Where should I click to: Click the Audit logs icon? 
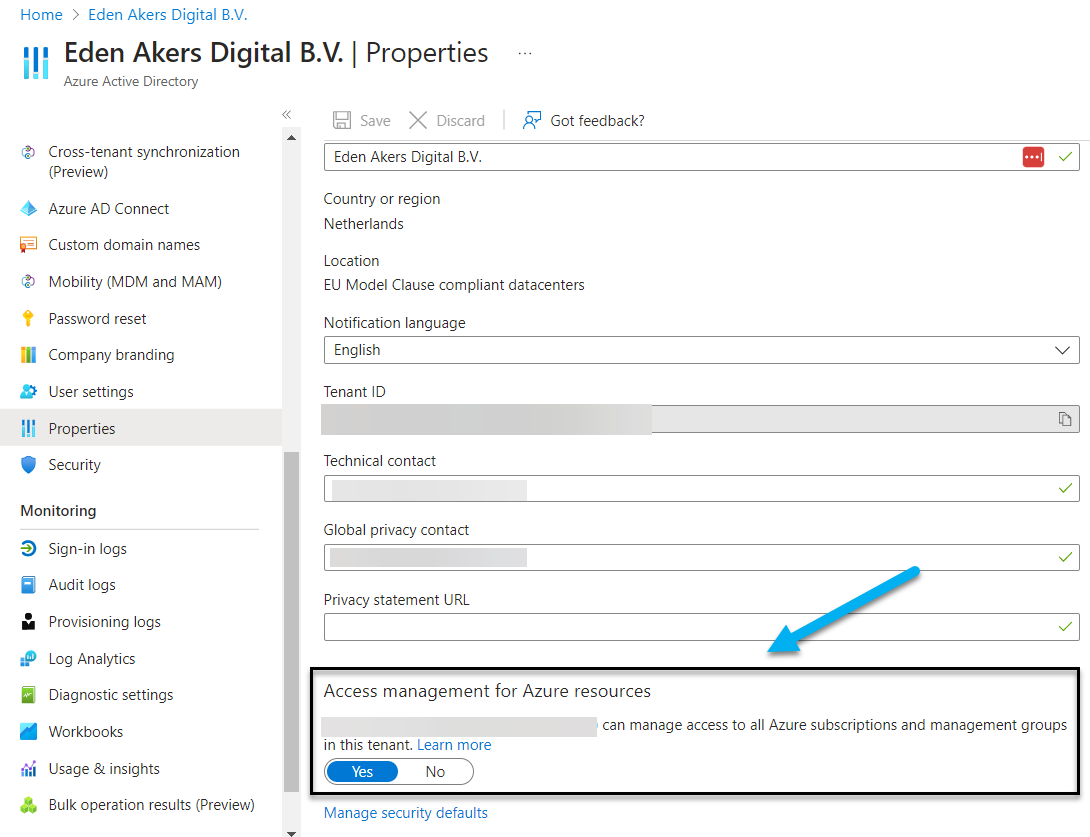tap(29, 585)
